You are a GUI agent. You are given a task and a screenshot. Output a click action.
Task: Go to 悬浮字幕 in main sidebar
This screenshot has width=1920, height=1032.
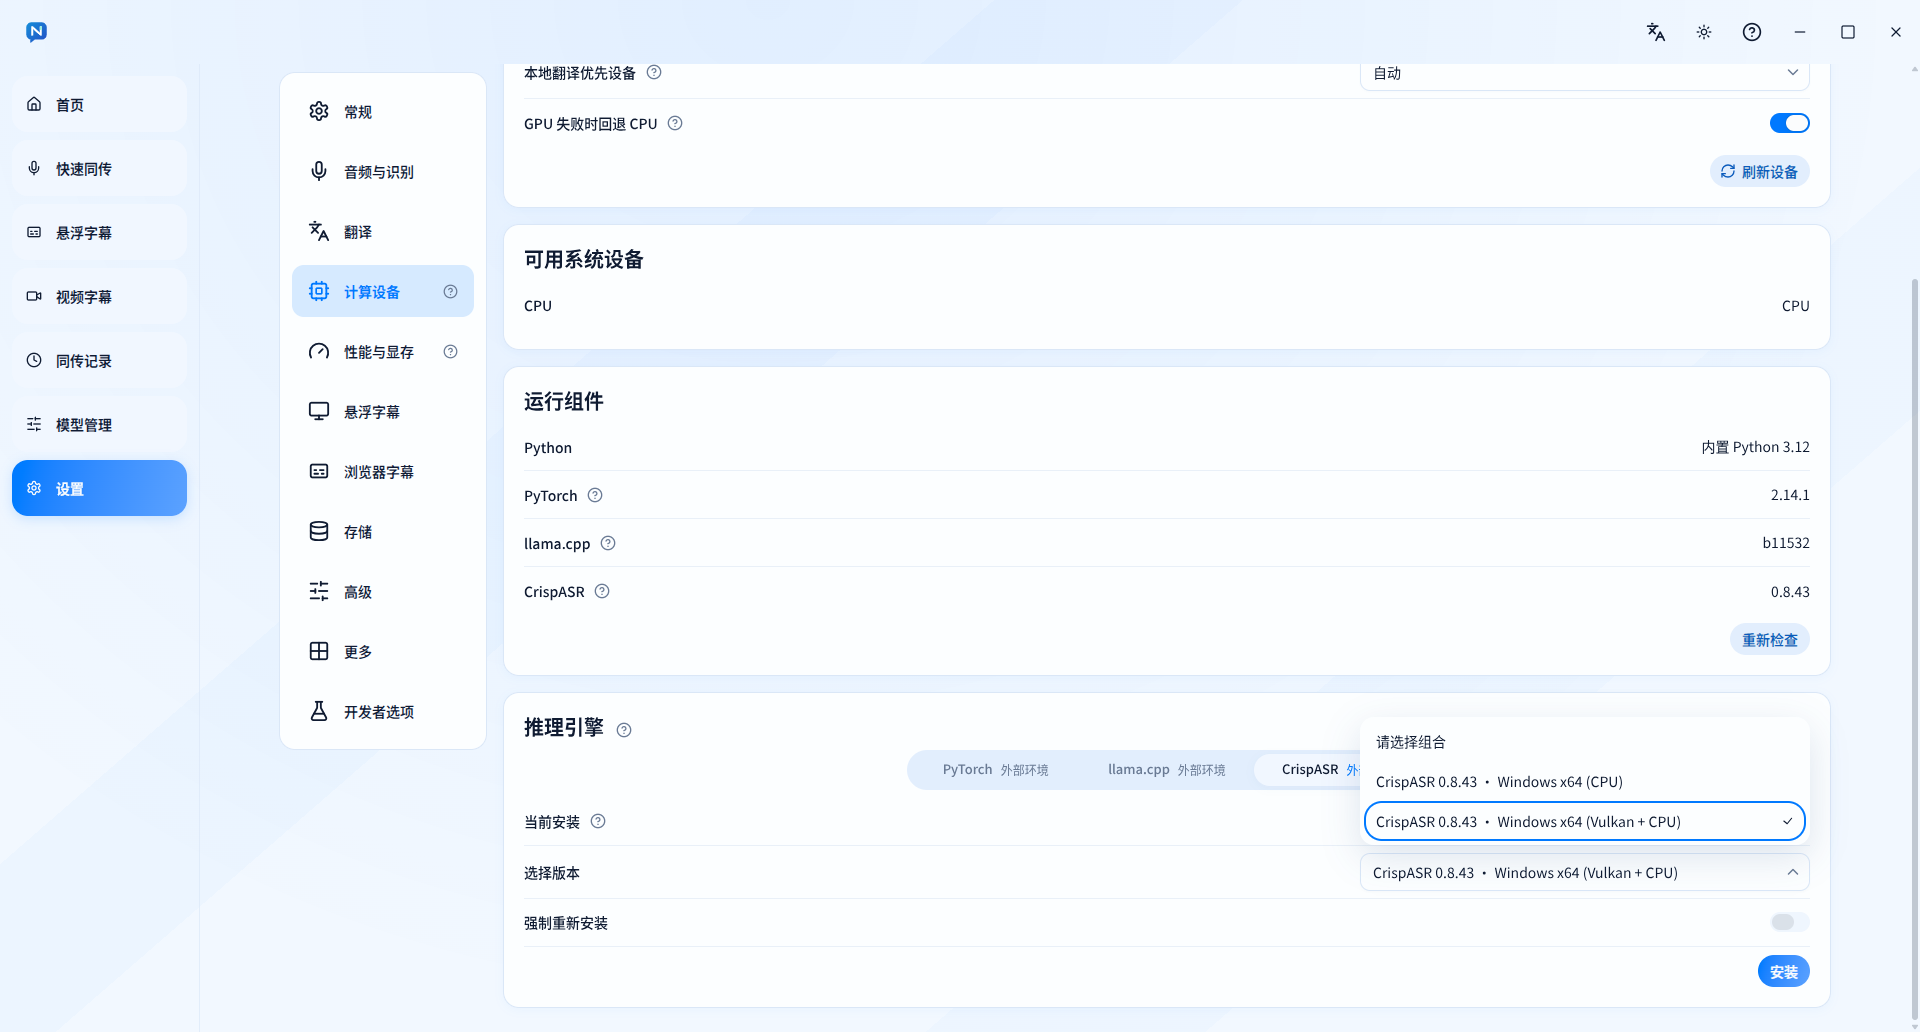[99, 232]
